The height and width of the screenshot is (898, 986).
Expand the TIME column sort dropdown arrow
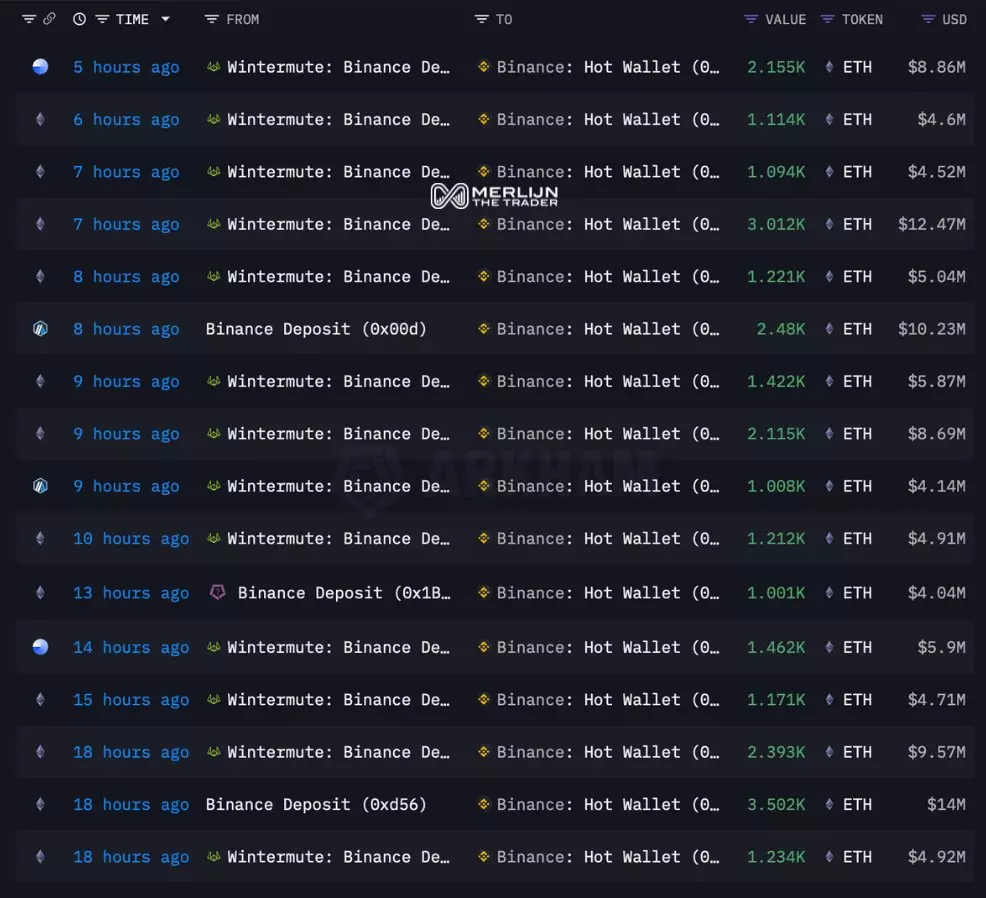tap(165, 19)
